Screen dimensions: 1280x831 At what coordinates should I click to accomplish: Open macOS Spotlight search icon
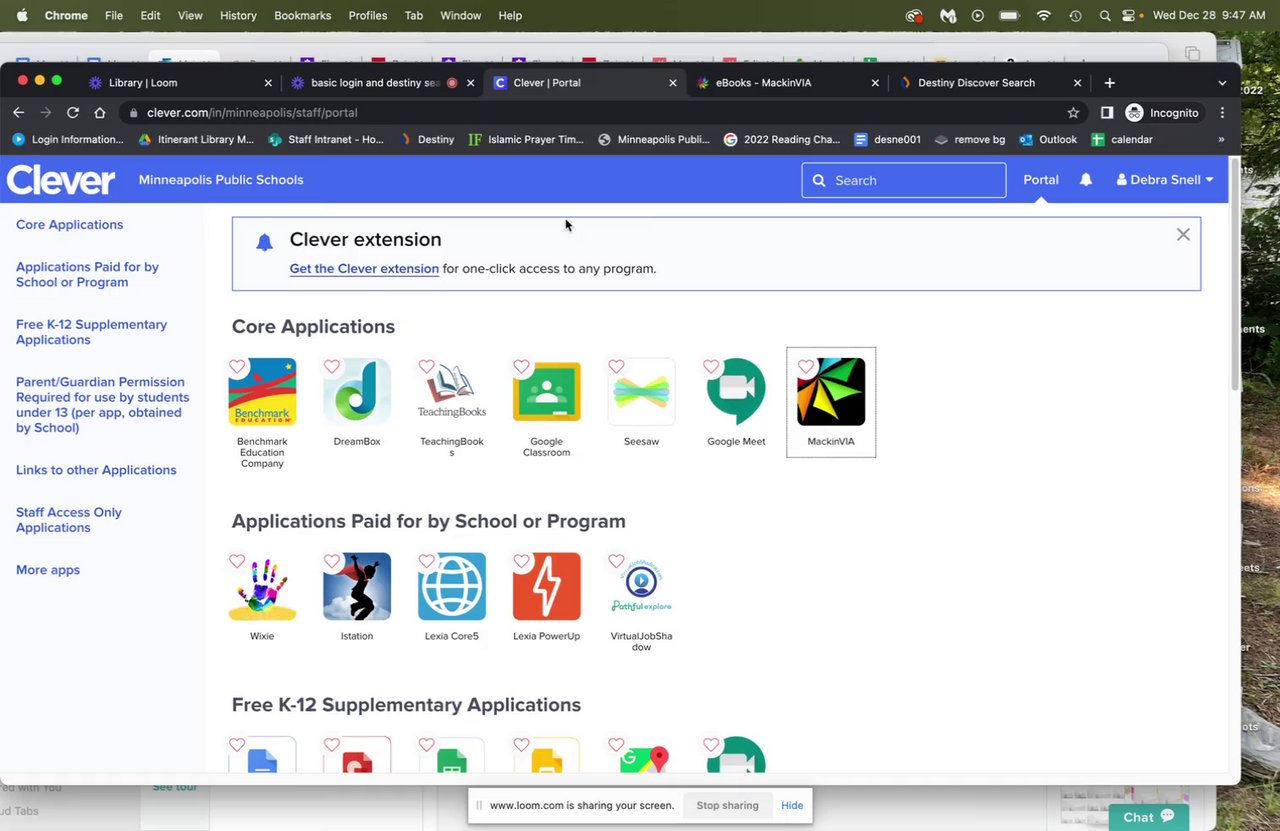(1104, 16)
